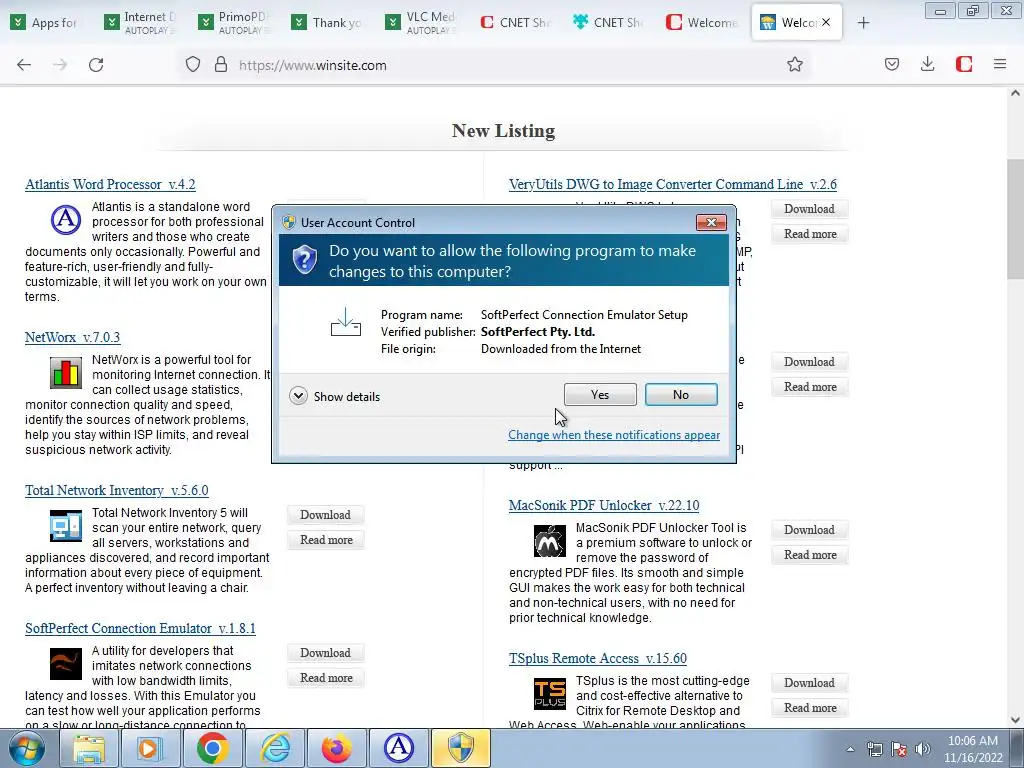
Task: Click Yes in User Account Control dialog
Action: (600, 394)
